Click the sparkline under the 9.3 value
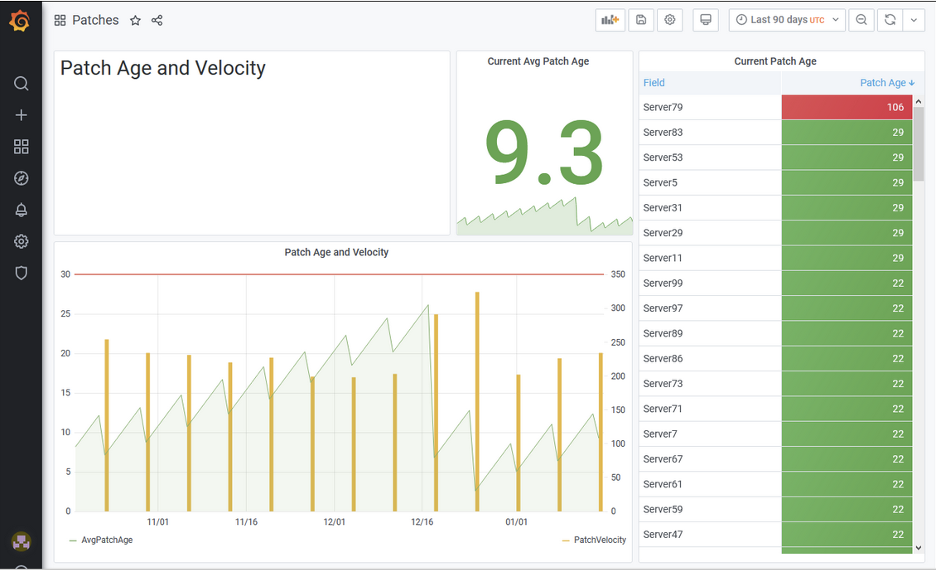The width and height of the screenshot is (936, 572). (544, 216)
